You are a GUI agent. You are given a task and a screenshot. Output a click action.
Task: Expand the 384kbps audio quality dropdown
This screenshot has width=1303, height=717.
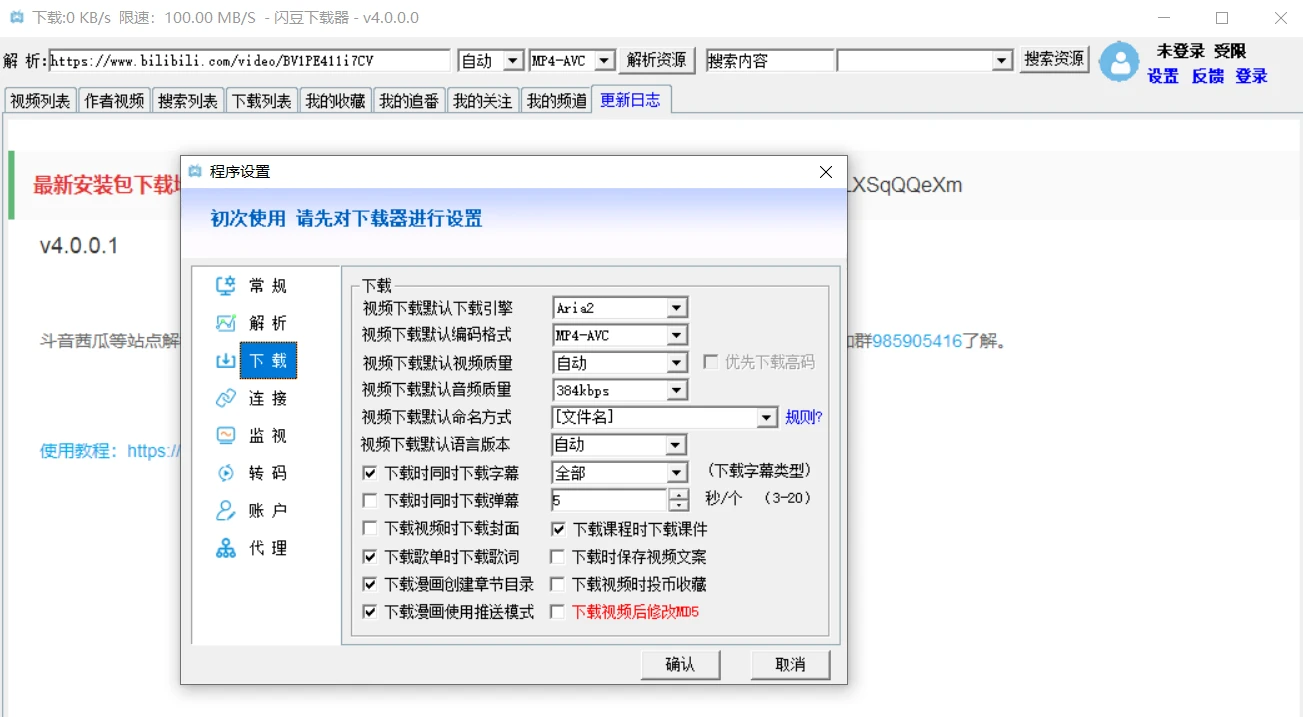click(x=677, y=390)
